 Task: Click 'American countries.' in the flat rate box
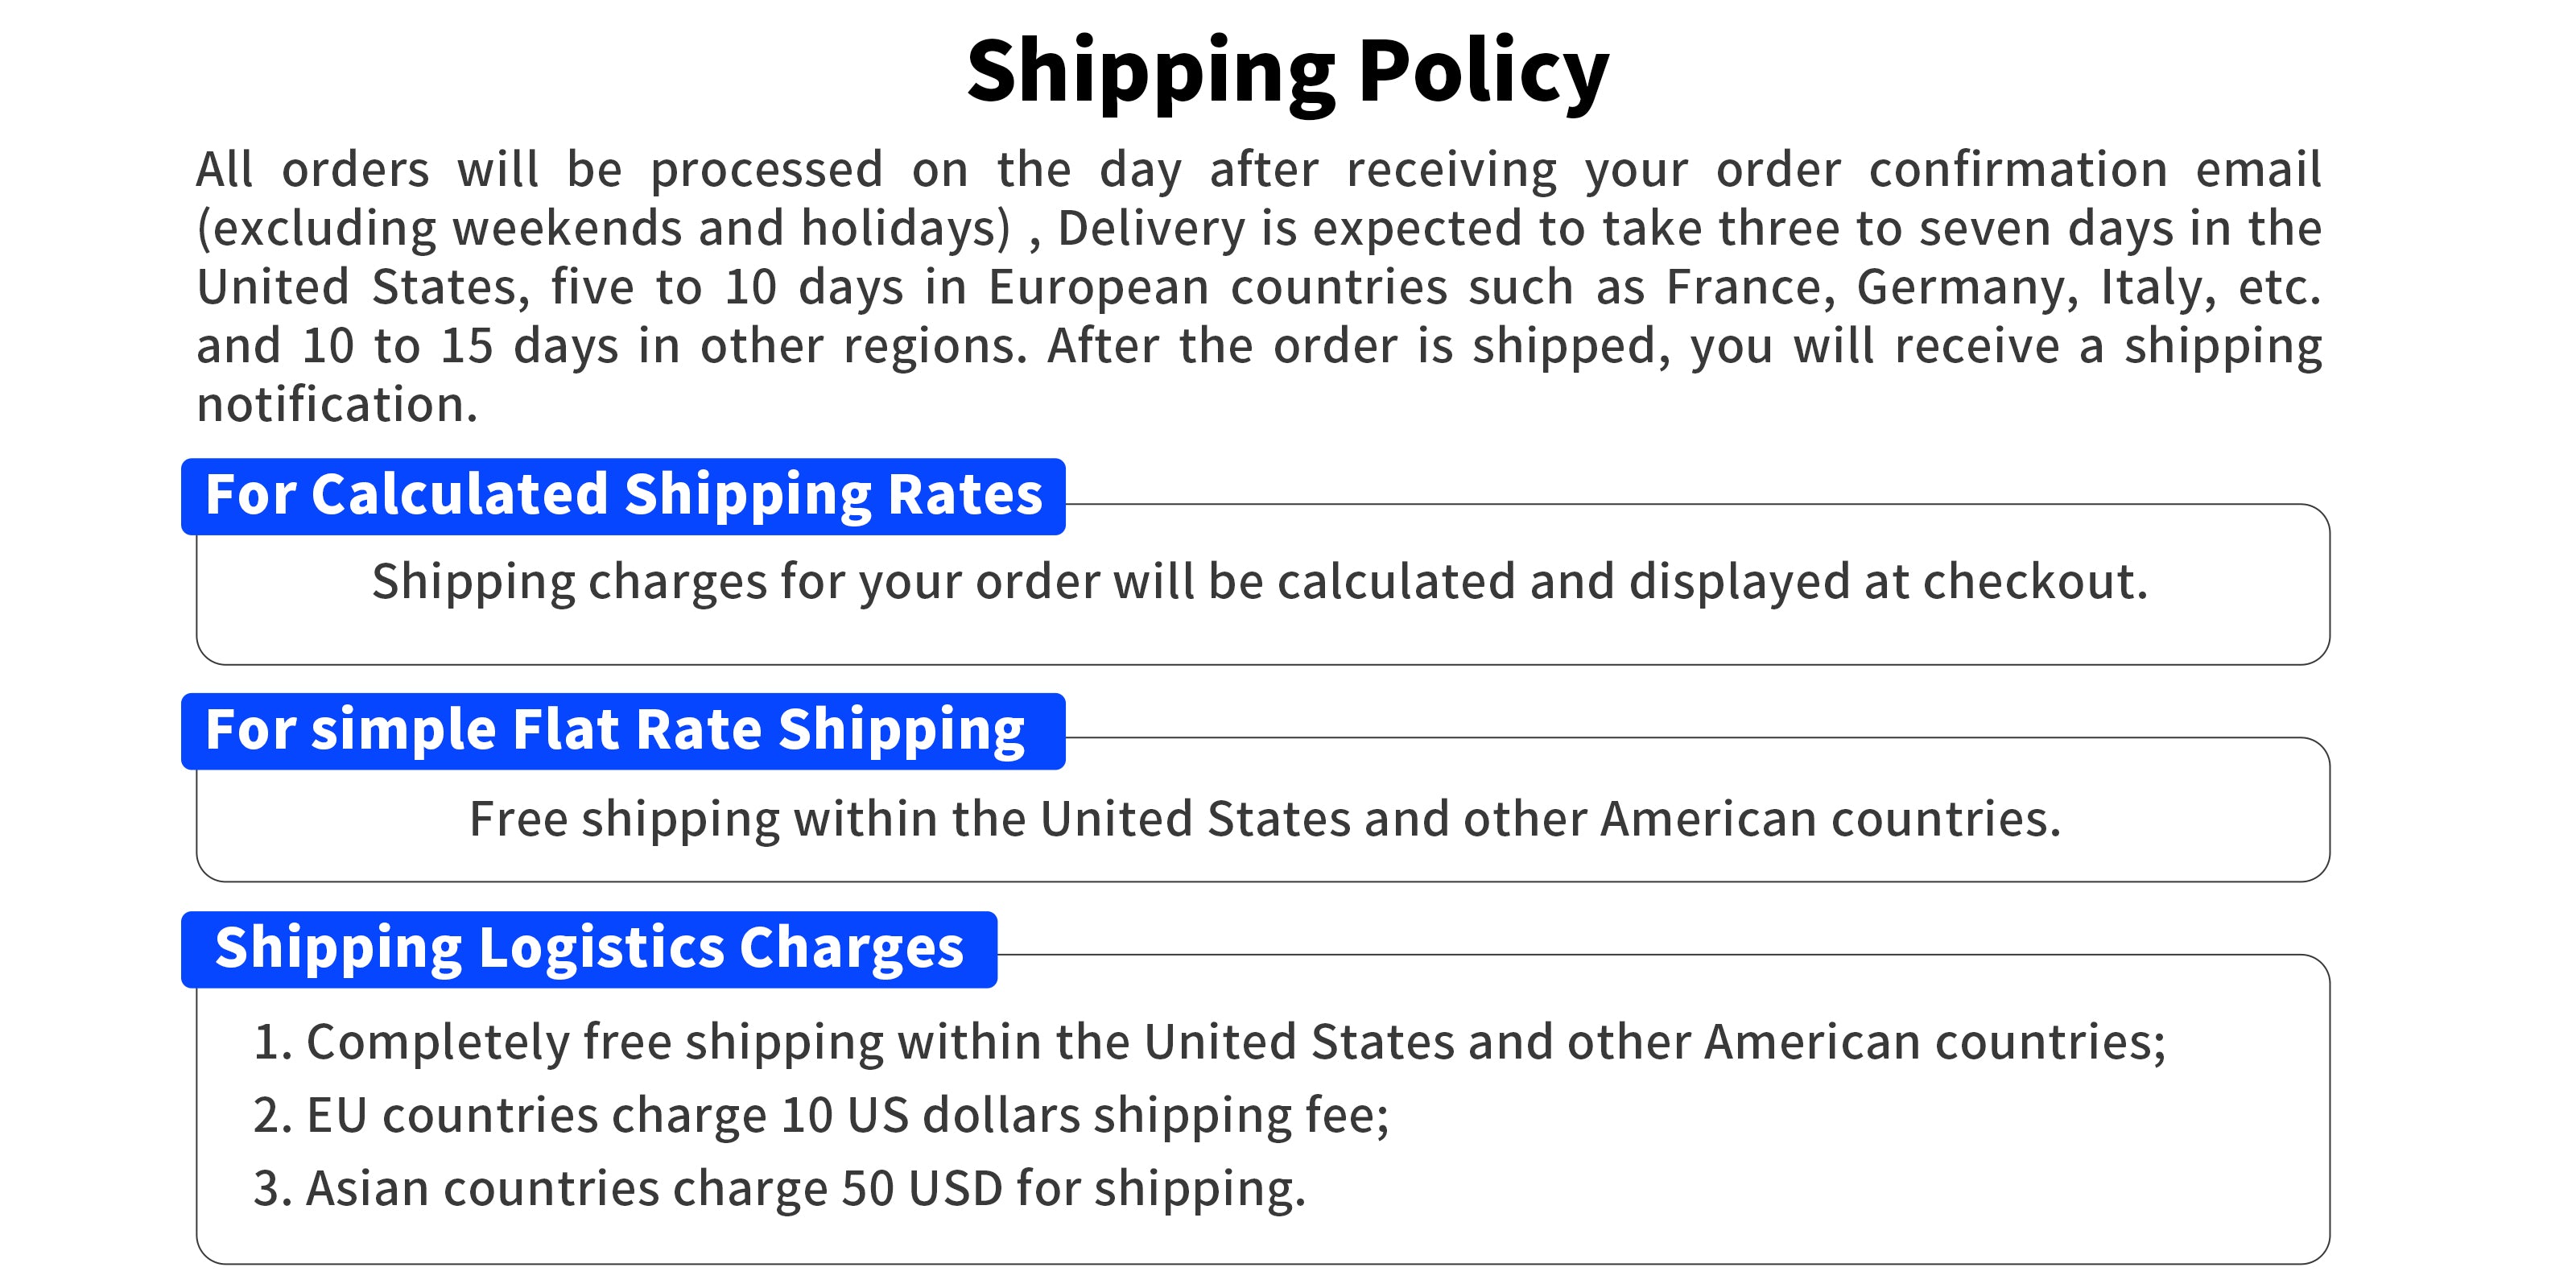point(1831,820)
